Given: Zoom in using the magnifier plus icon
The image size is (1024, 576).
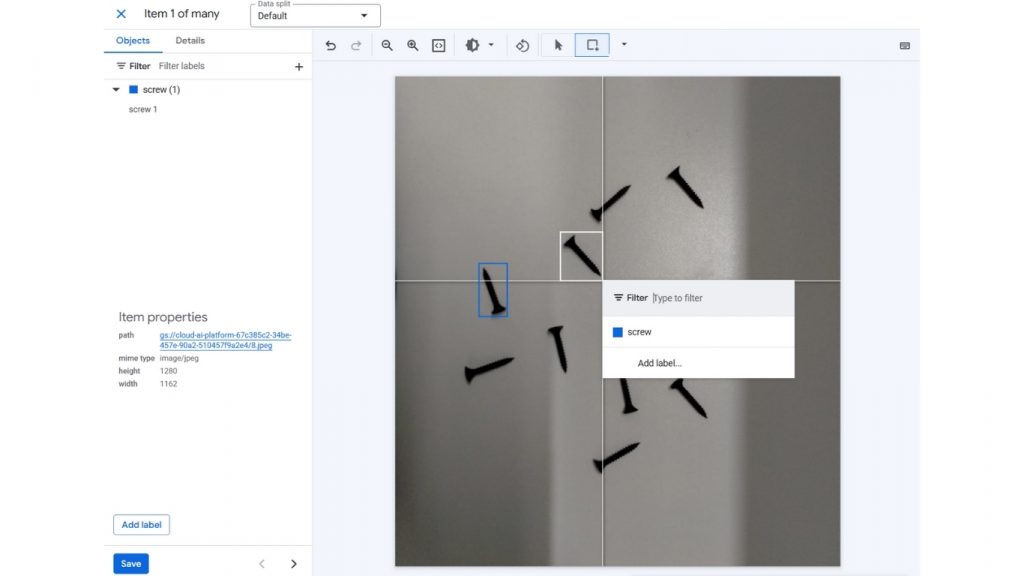Looking at the screenshot, I should tap(413, 45).
